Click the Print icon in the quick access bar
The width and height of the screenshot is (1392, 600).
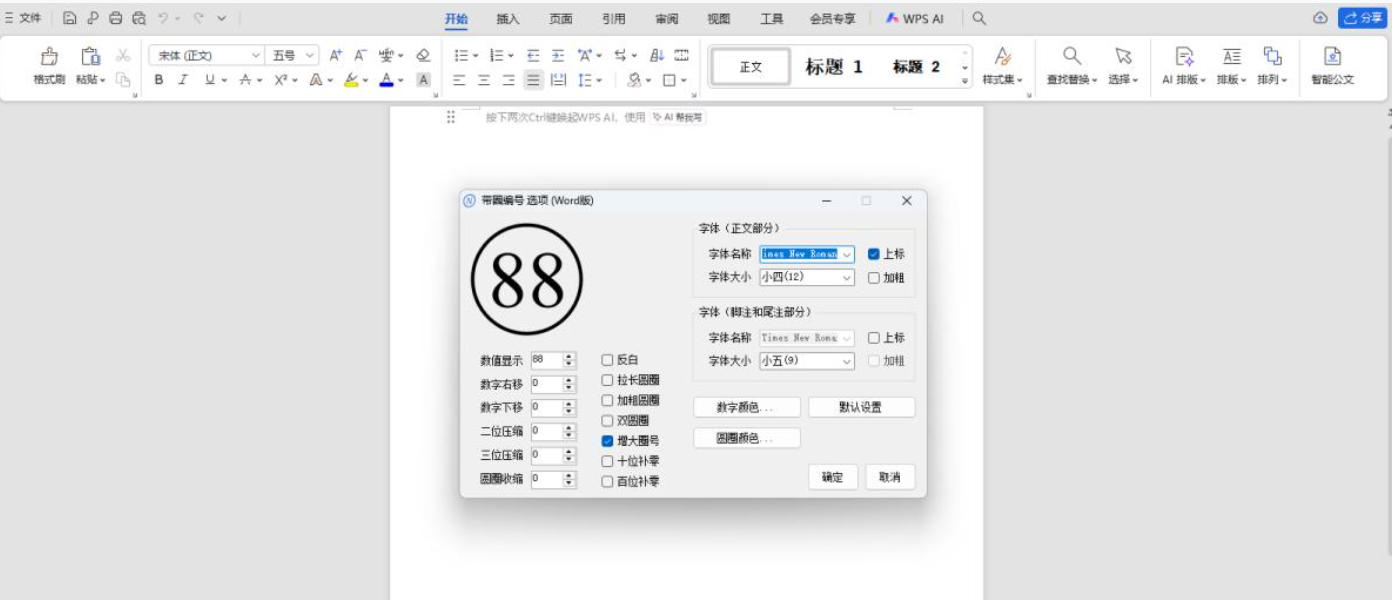click(x=115, y=18)
